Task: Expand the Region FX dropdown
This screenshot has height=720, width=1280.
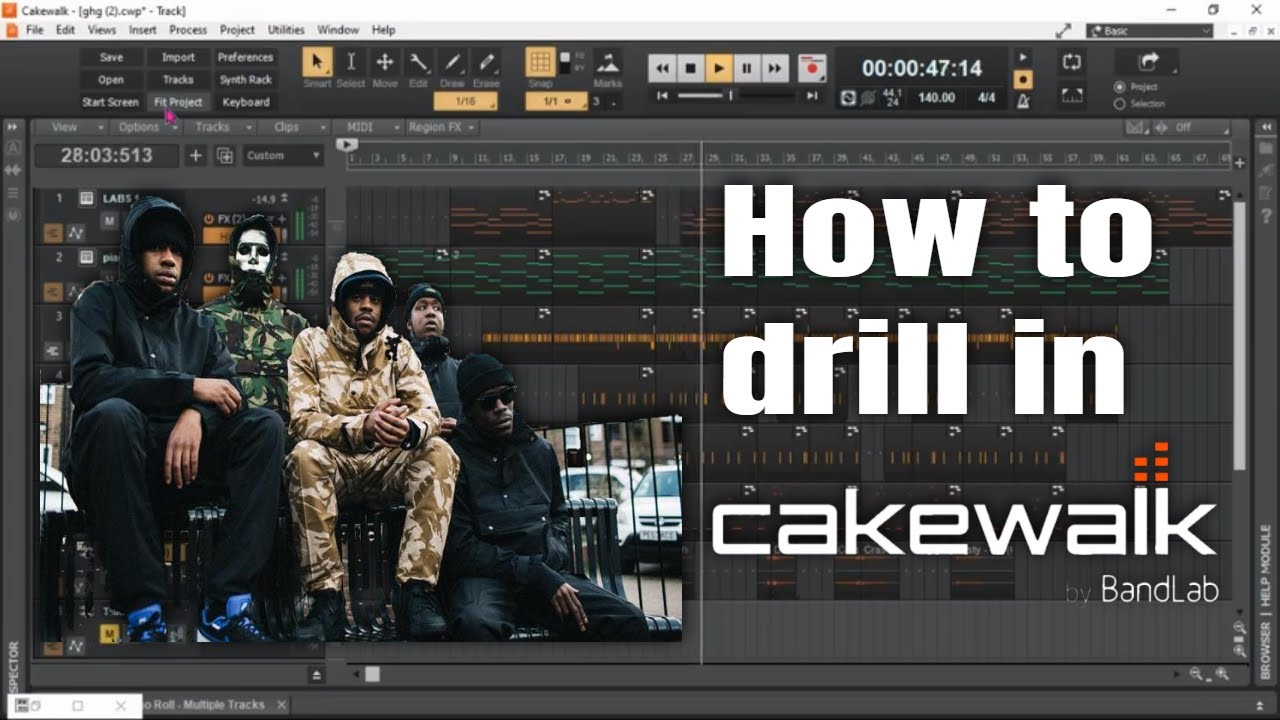Action: (x=441, y=127)
